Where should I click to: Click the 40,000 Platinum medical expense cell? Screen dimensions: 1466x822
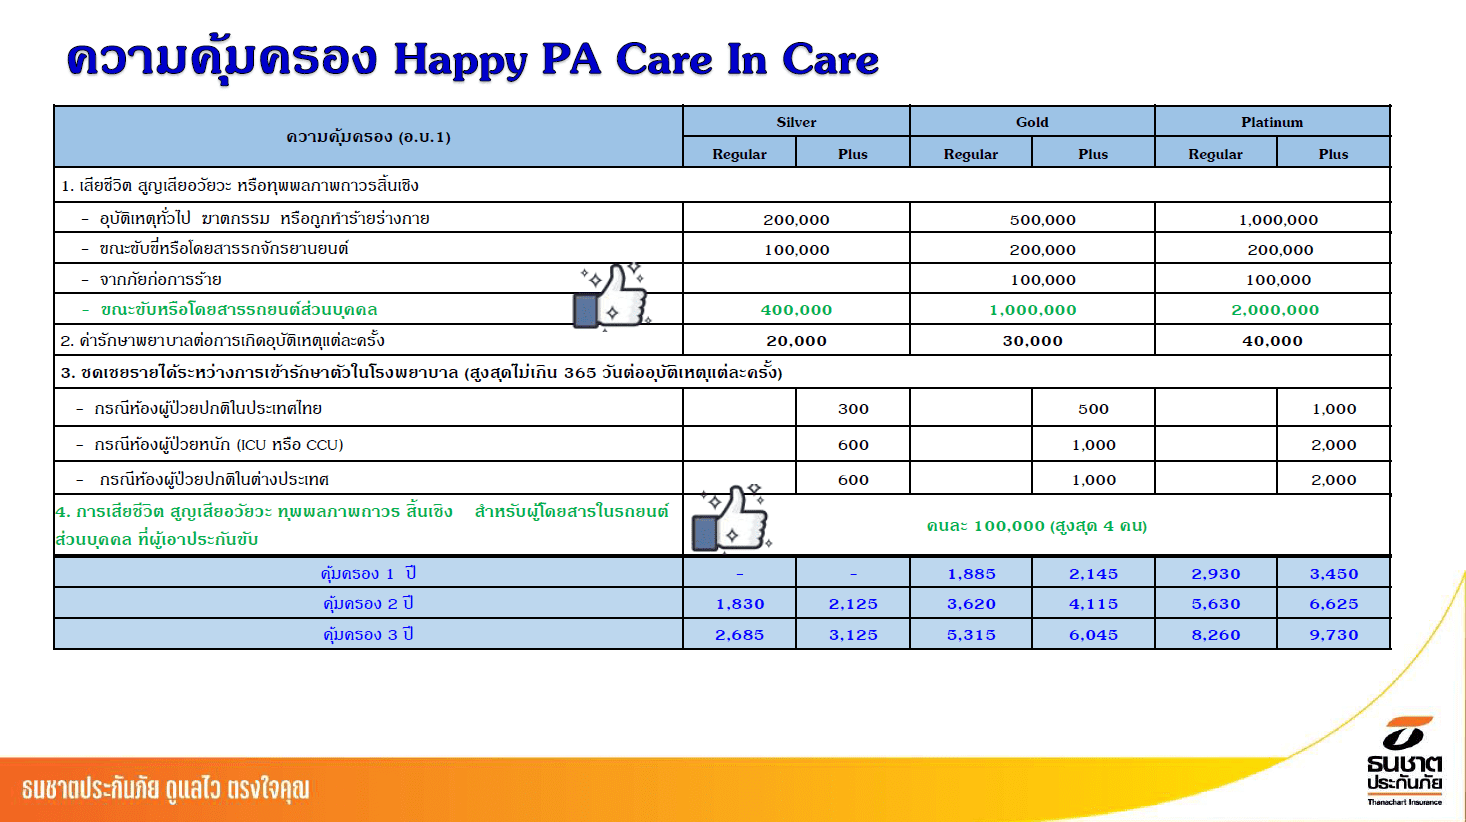(x=1272, y=341)
